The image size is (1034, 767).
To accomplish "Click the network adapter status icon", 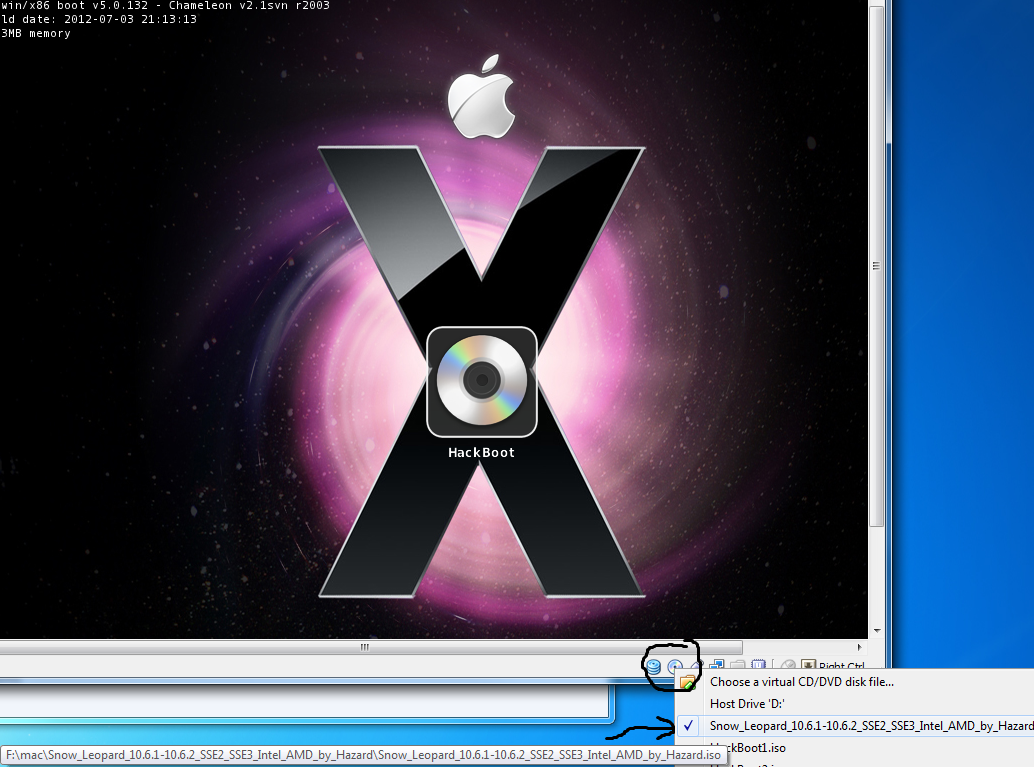I will [x=717, y=665].
